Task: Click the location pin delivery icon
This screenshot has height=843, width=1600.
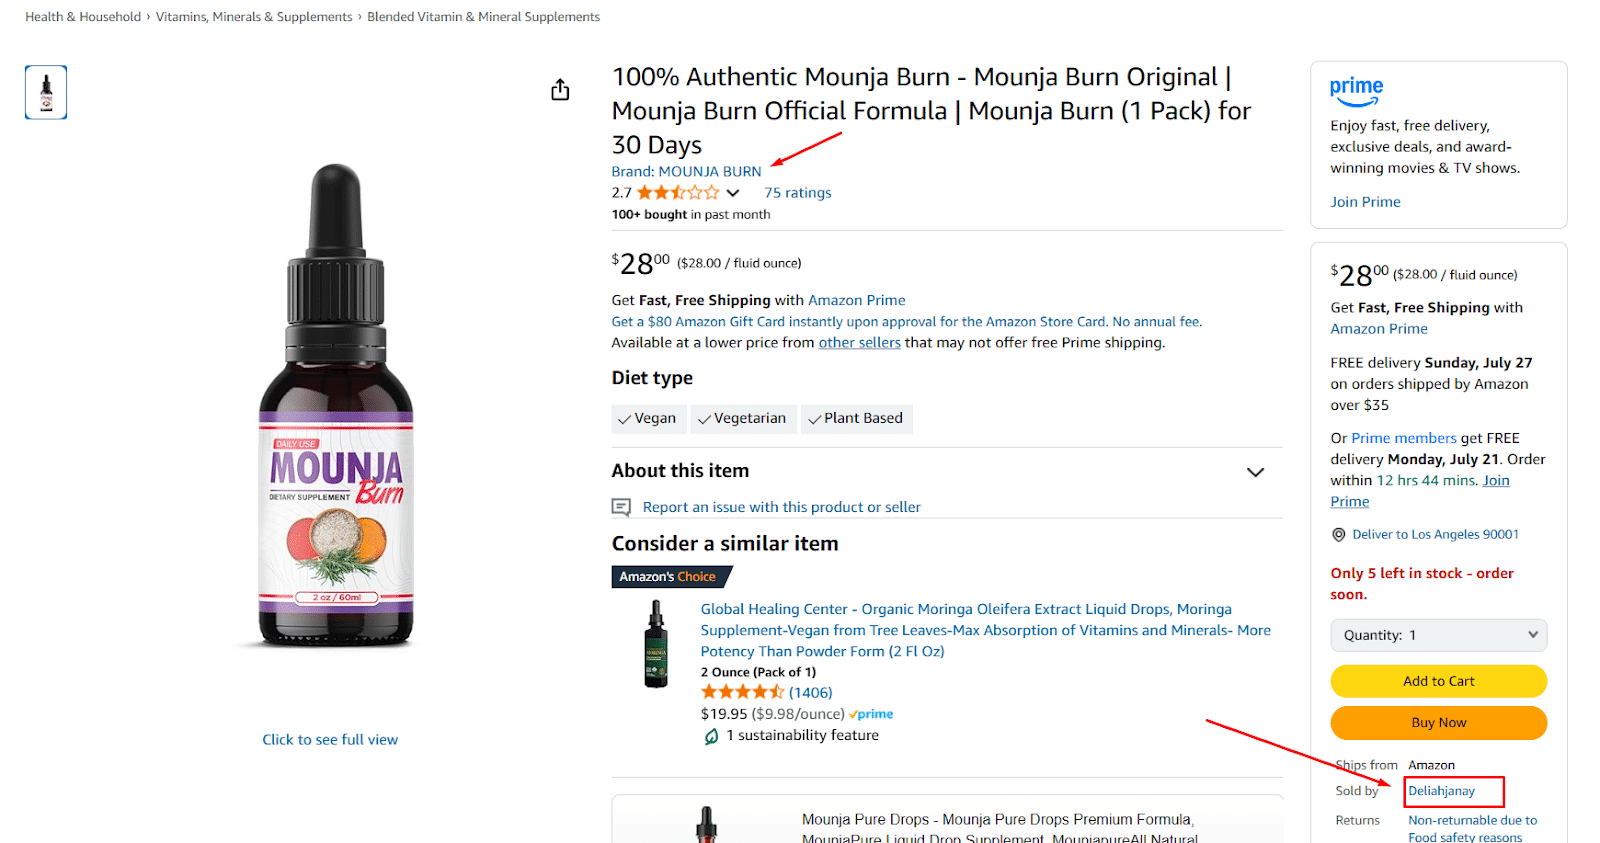Action: 1338,535
